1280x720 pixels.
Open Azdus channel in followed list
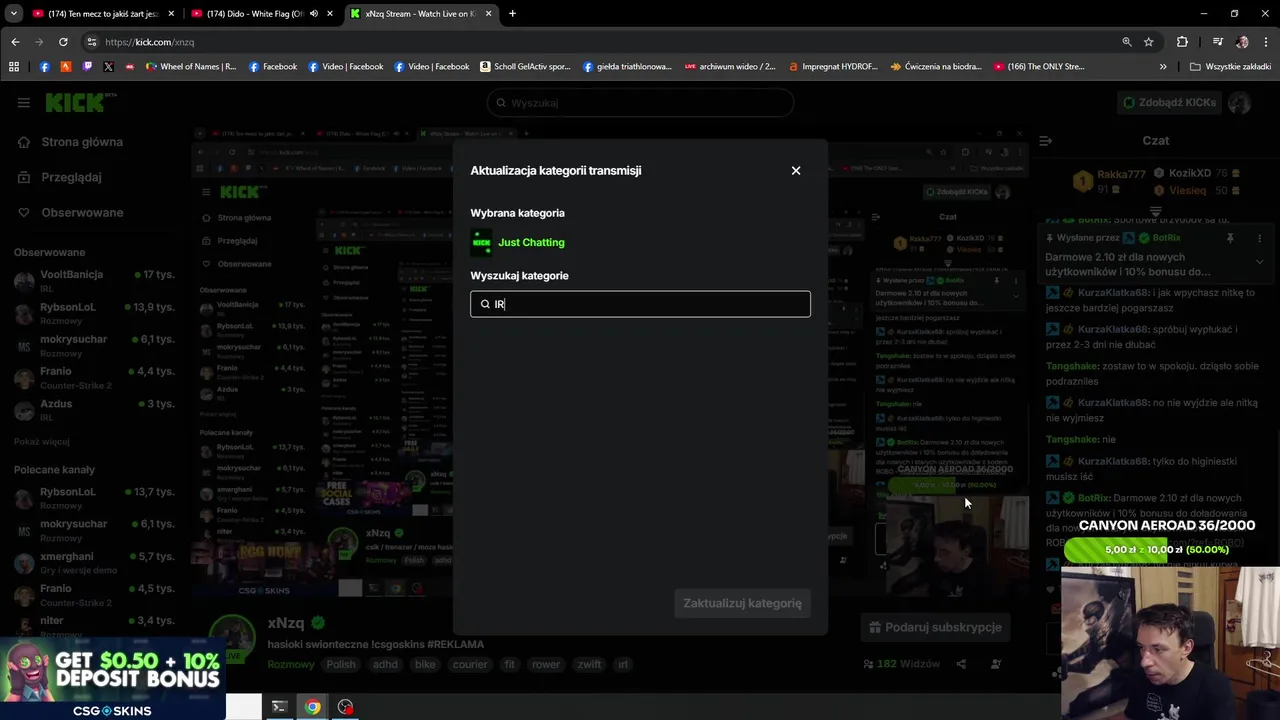click(95, 409)
